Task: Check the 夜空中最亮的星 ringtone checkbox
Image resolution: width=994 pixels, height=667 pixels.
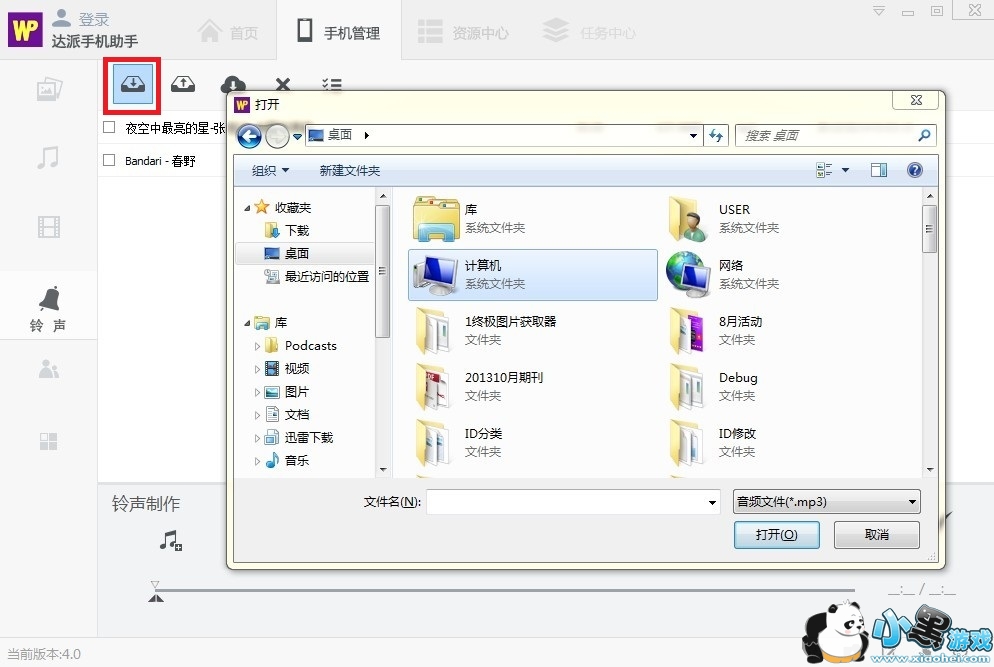Action: pyautogui.click(x=109, y=127)
